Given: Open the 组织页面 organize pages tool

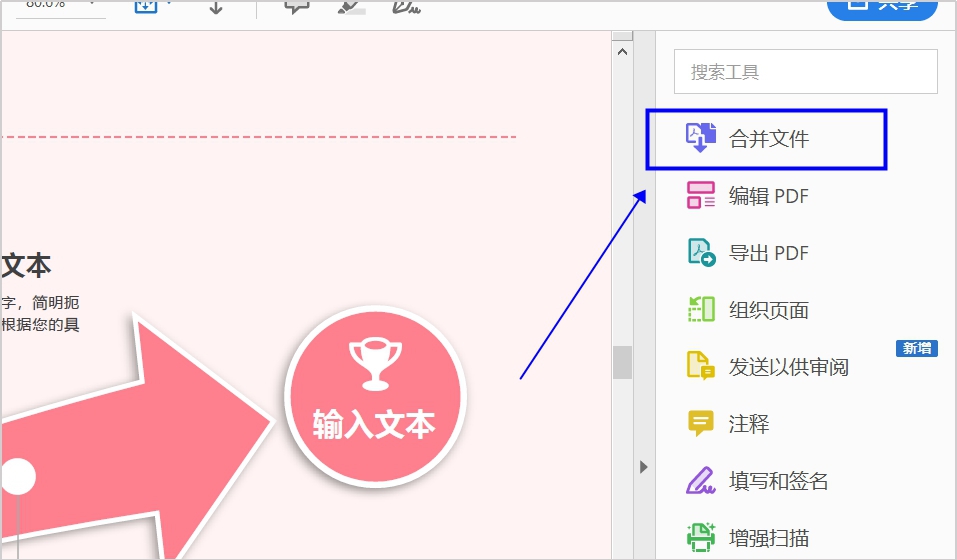Looking at the screenshot, I should [748, 310].
